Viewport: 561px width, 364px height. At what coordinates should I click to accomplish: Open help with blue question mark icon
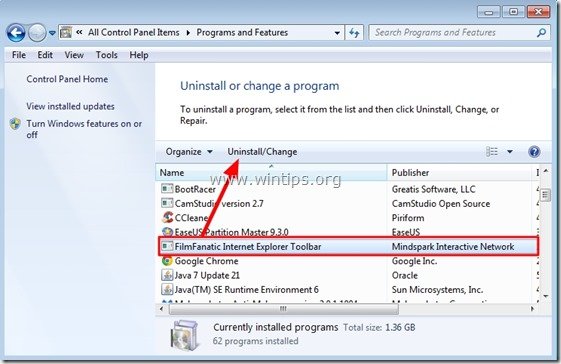(534, 152)
